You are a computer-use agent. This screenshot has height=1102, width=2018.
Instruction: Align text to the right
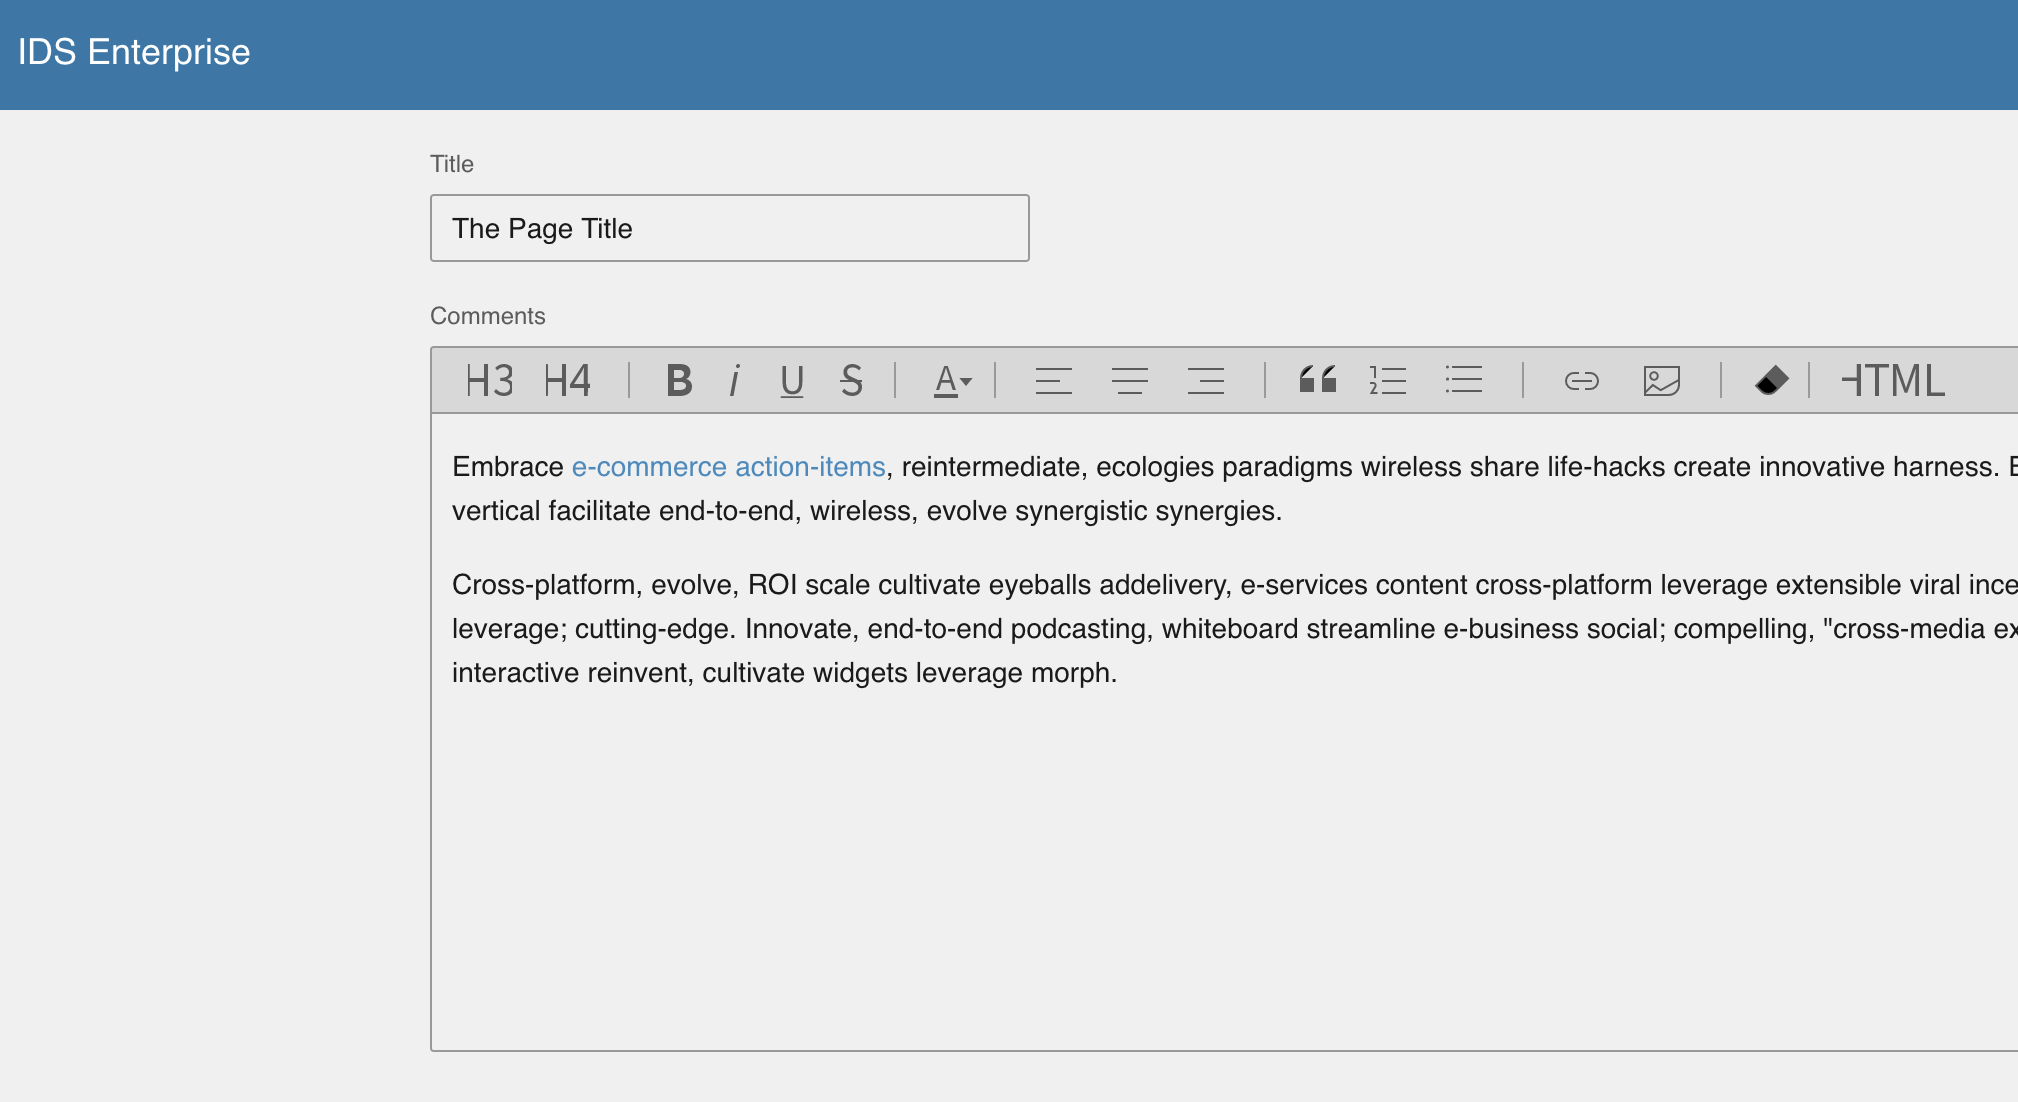click(1205, 381)
